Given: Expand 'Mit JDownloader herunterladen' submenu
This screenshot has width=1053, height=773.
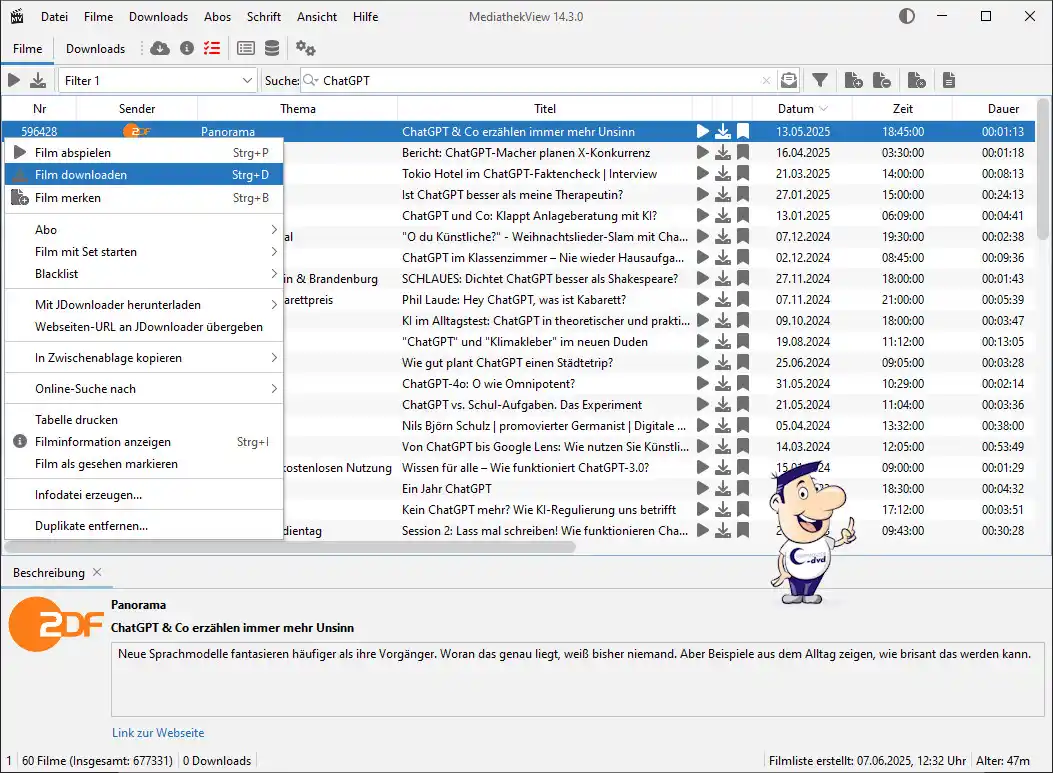Looking at the screenshot, I should click(144, 305).
